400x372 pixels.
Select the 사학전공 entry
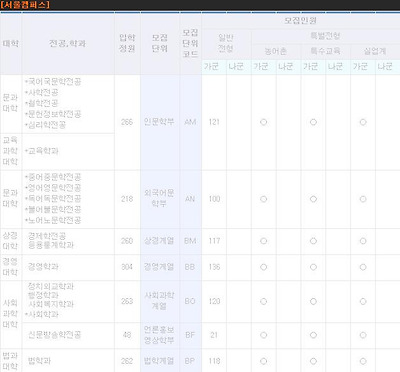[42, 92]
